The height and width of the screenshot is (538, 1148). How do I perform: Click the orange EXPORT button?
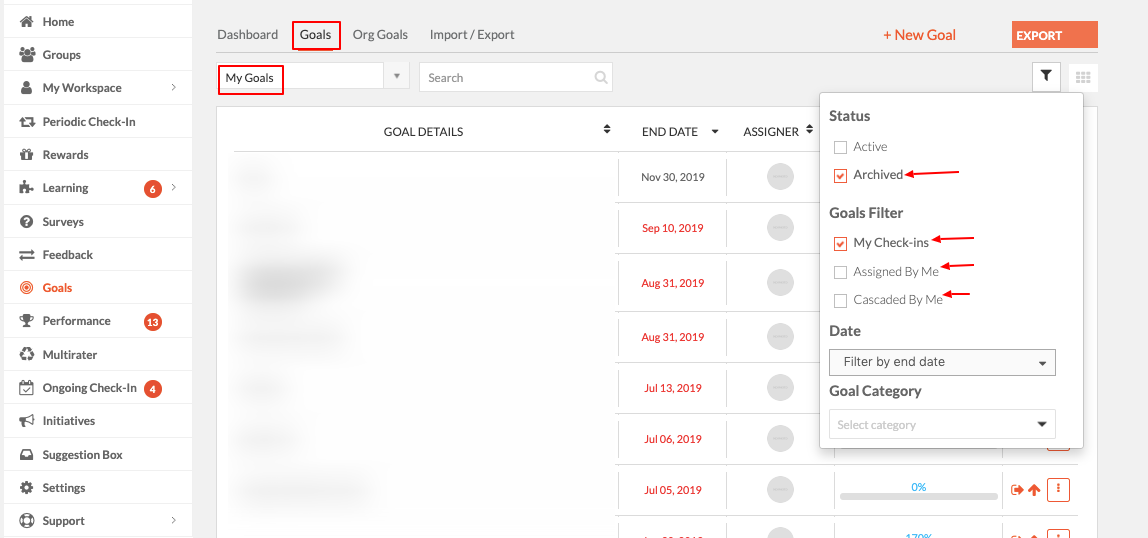coord(1054,35)
